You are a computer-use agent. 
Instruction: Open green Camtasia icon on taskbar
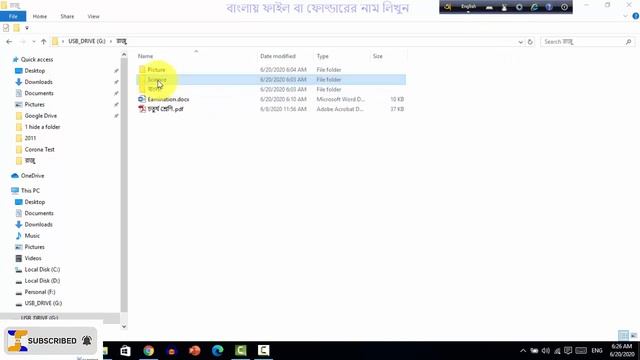click(x=241, y=351)
